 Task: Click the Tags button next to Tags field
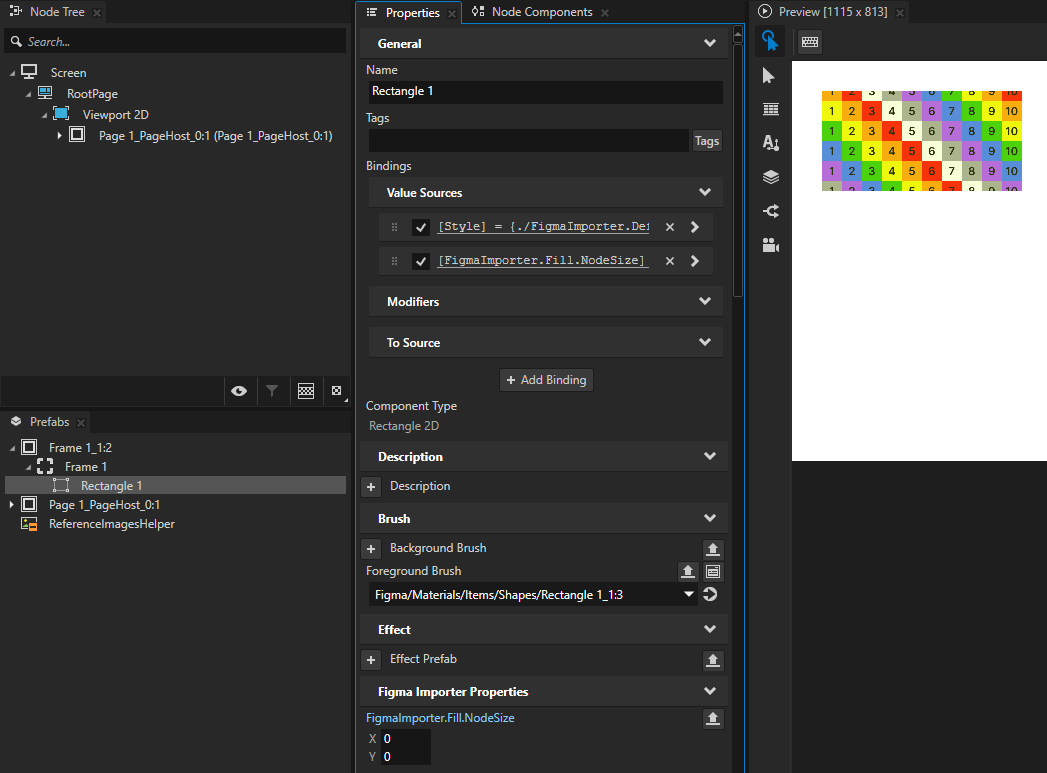[x=706, y=141]
